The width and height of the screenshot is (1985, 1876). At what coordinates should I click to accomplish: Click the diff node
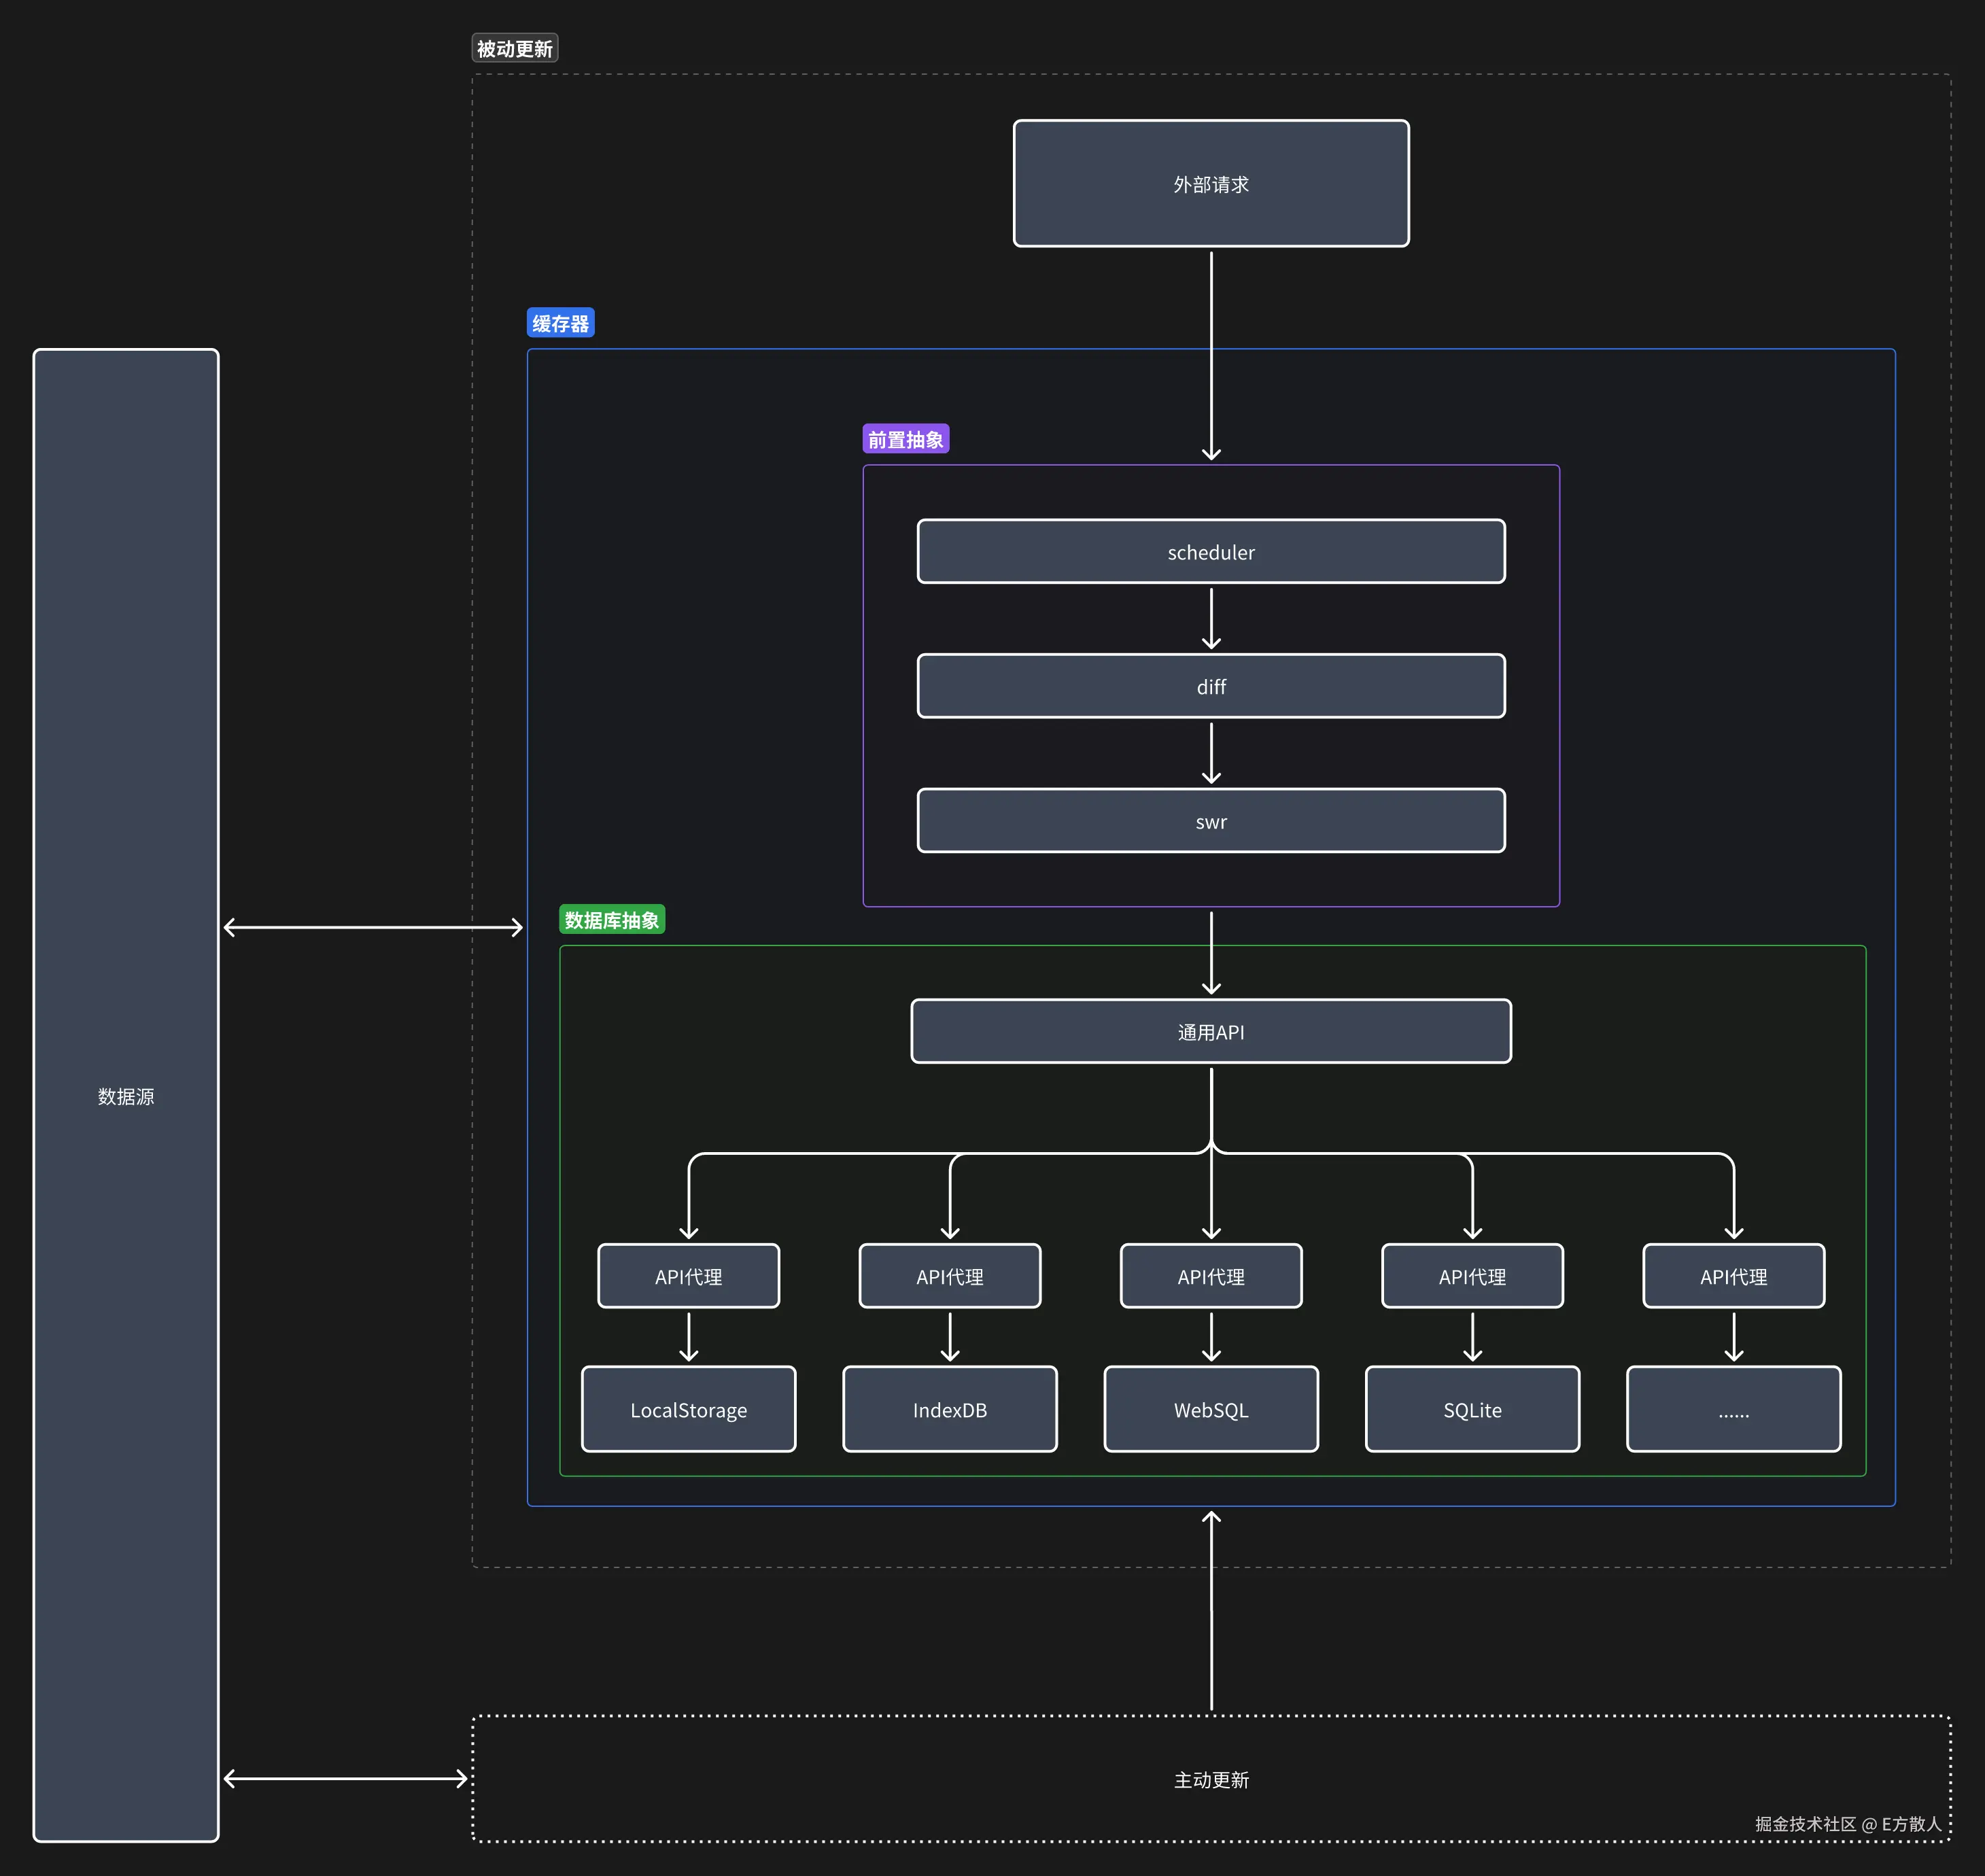click(1210, 687)
